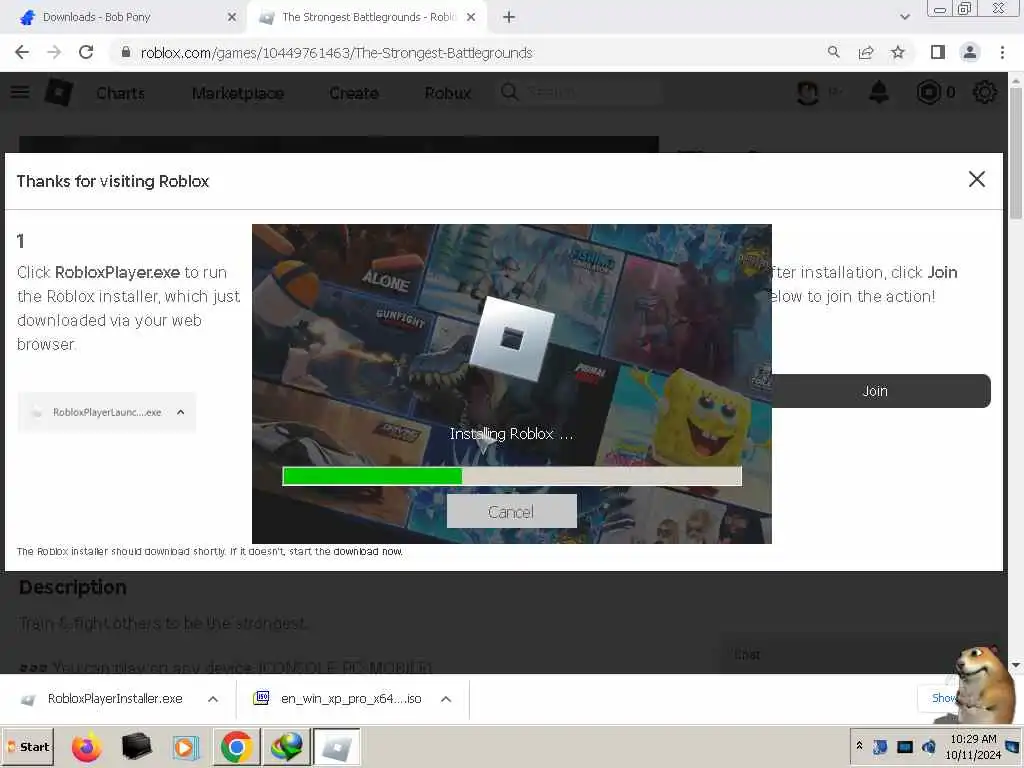1024x768 pixels.
Task: Open Roblox notifications bell
Action: [879, 92]
